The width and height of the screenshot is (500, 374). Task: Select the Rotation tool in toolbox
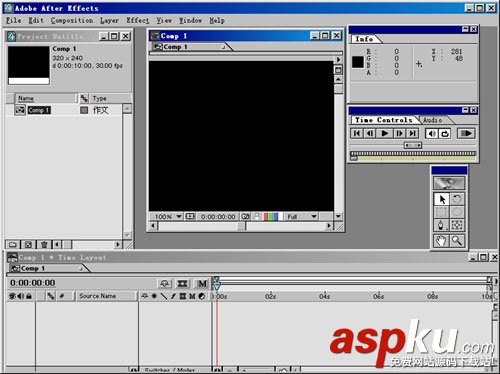point(457,199)
